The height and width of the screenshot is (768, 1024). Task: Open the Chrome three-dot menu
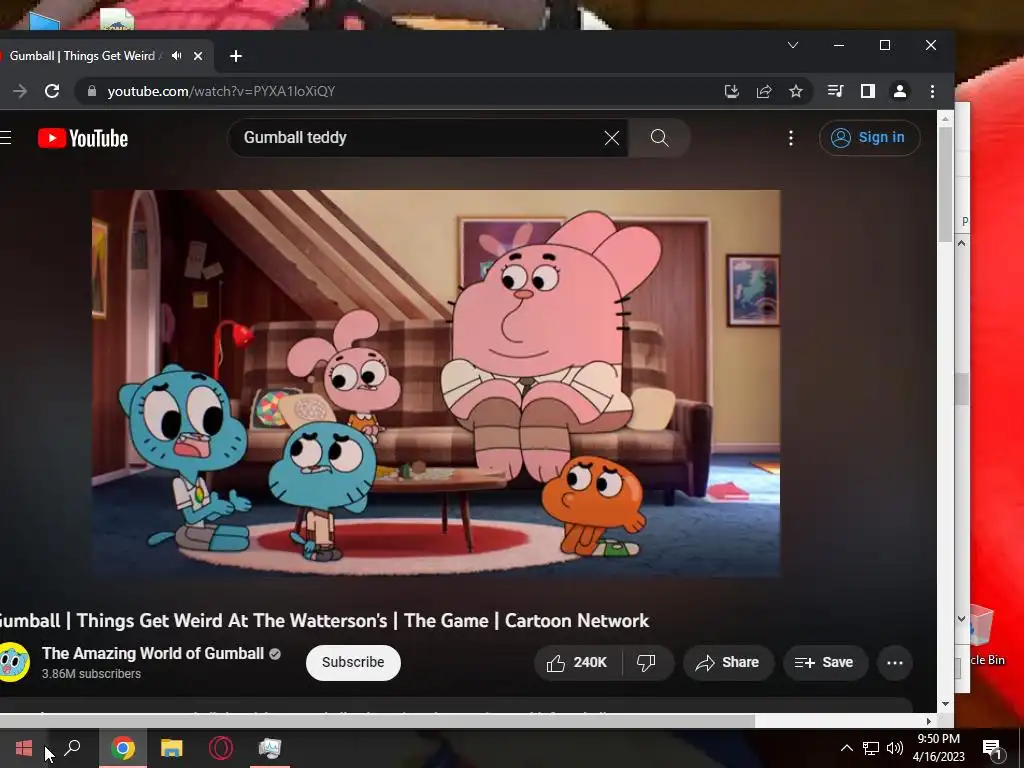(932, 91)
